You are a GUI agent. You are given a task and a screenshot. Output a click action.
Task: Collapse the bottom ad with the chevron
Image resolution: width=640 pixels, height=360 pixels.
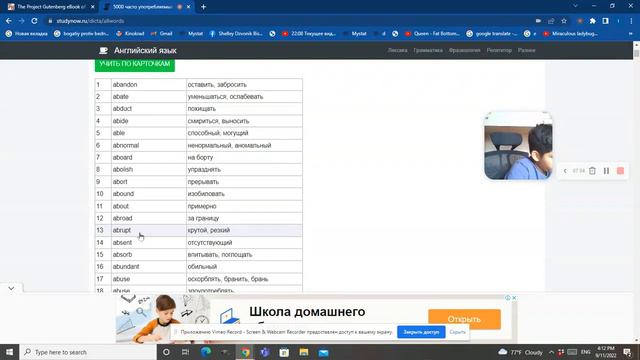click(11, 288)
